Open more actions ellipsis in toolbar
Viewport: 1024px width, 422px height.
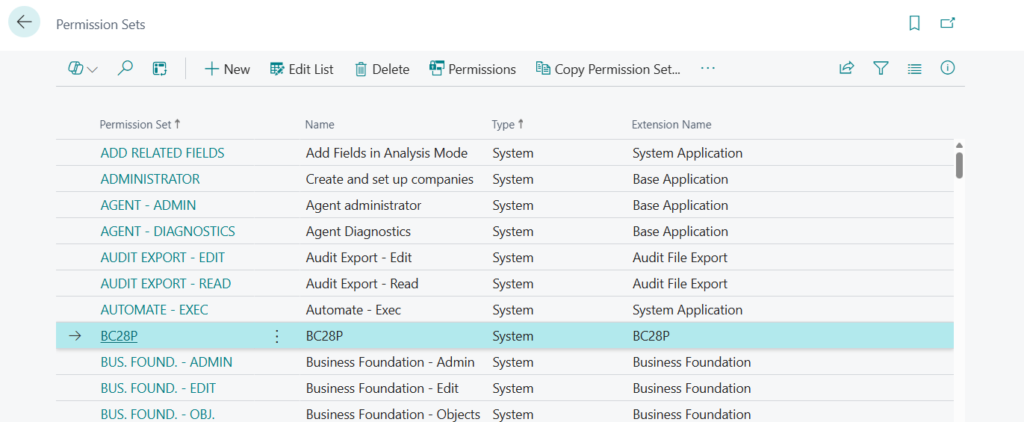(708, 69)
